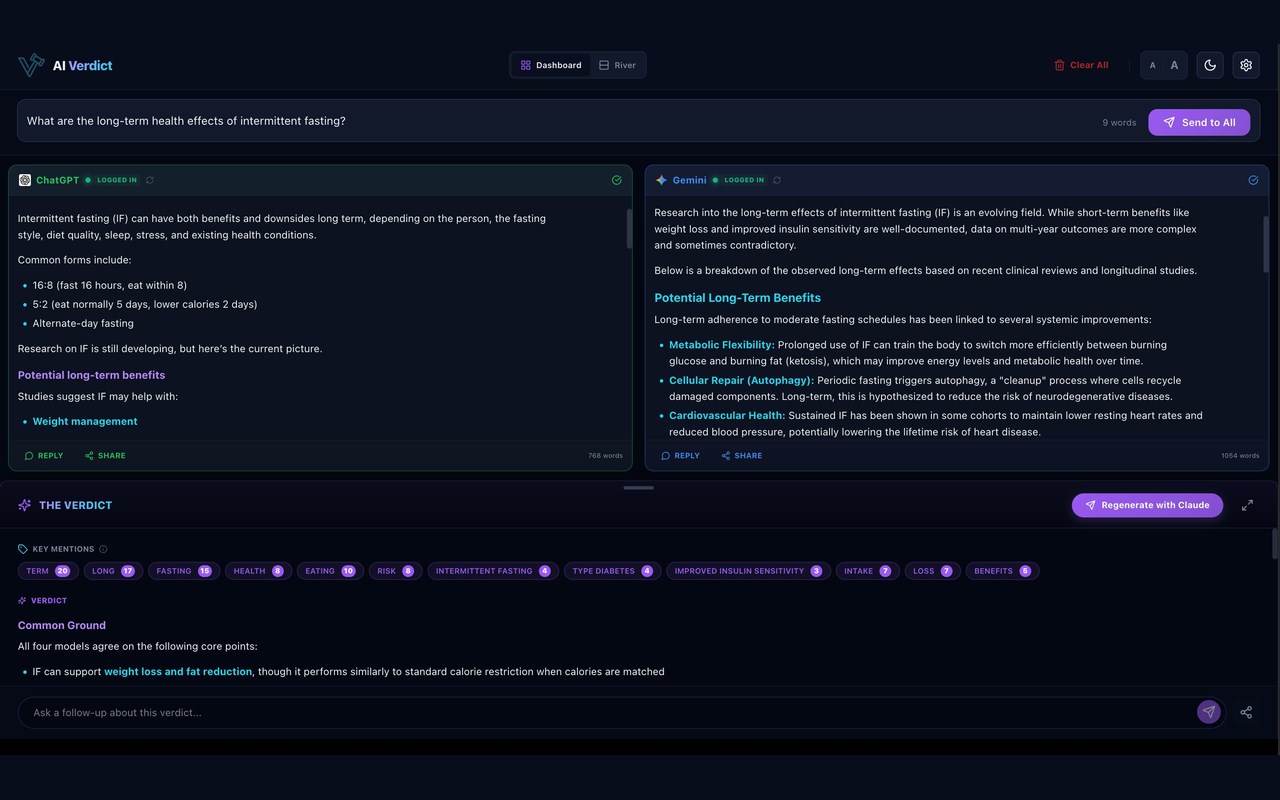This screenshot has height=800, width=1280.
Task: Select the TERM 20 keyword chip
Action: pos(48,571)
